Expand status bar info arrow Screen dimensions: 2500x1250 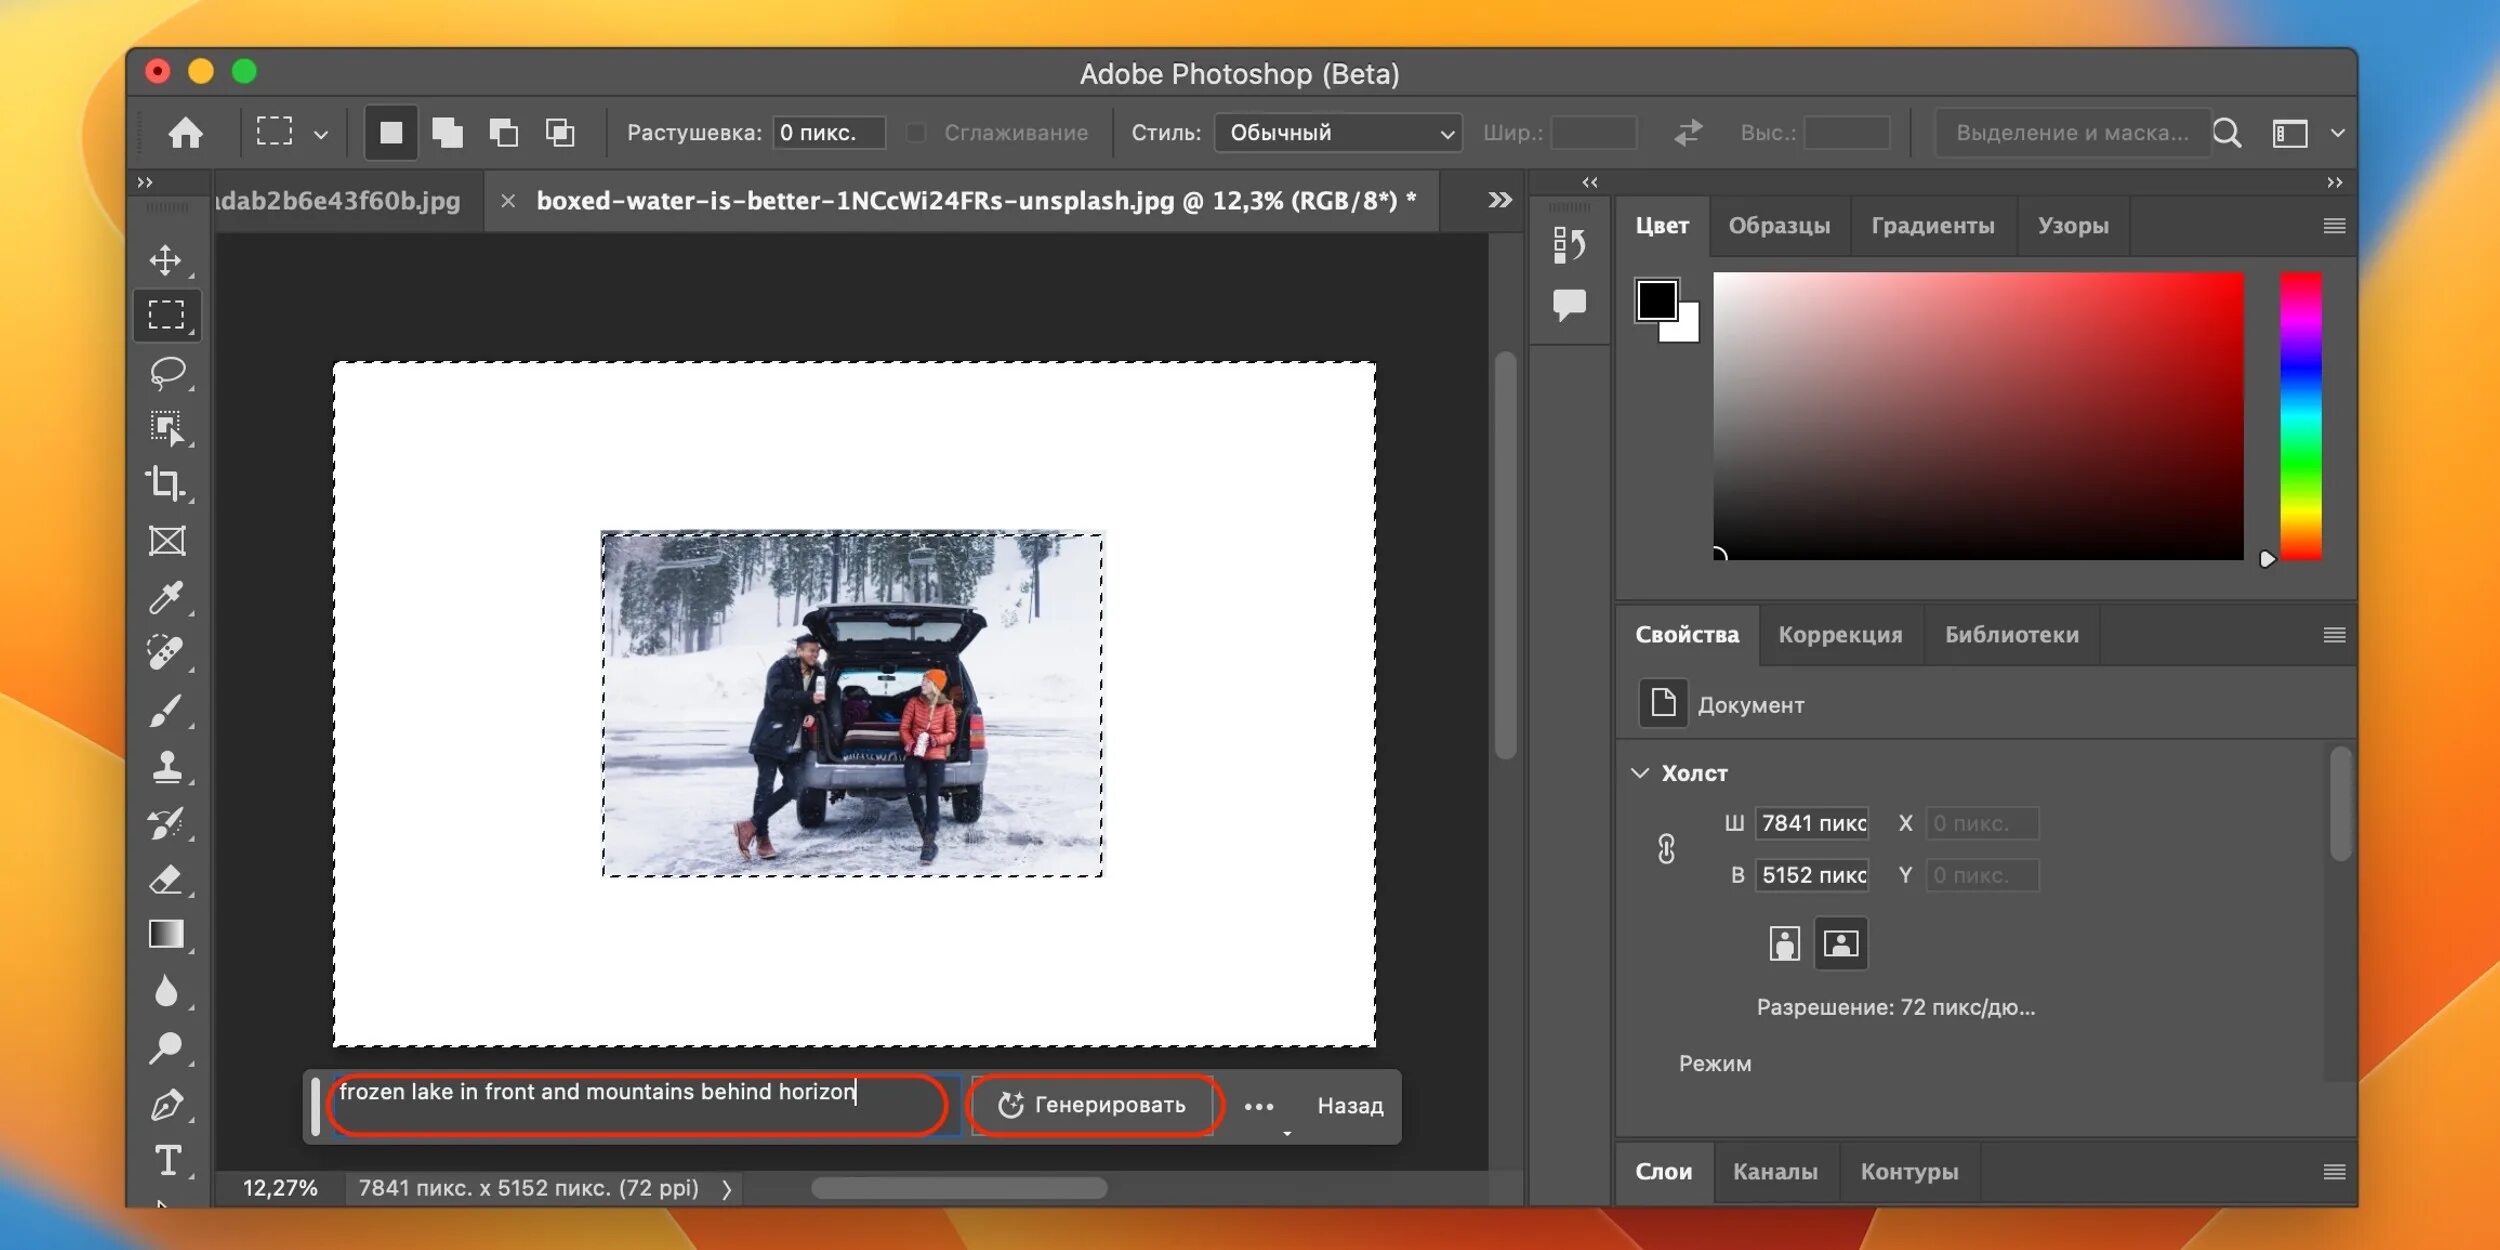pyautogui.click(x=727, y=1189)
